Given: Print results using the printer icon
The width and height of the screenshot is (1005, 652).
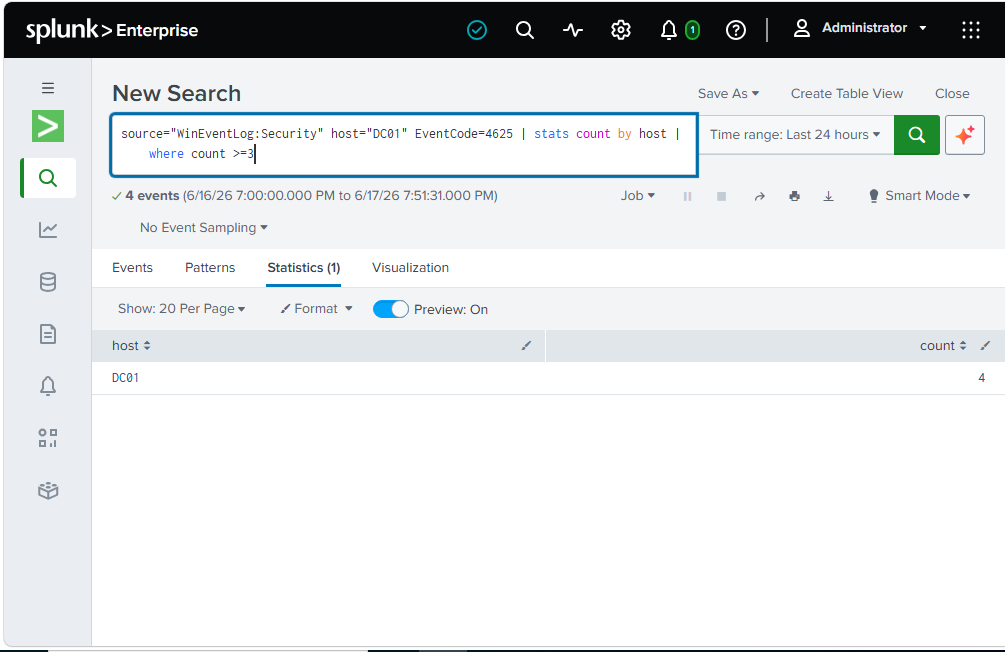Looking at the screenshot, I should pos(794,196).
